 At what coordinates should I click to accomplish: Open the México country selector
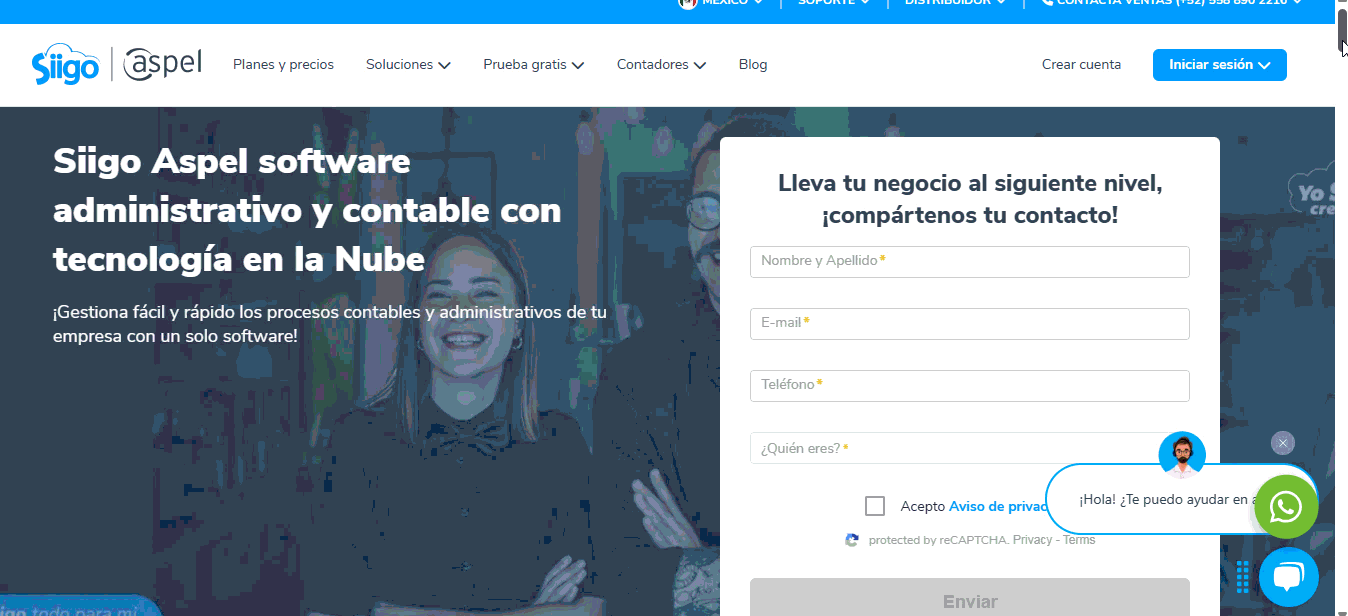pyautogui.click(x=721, y=3)
